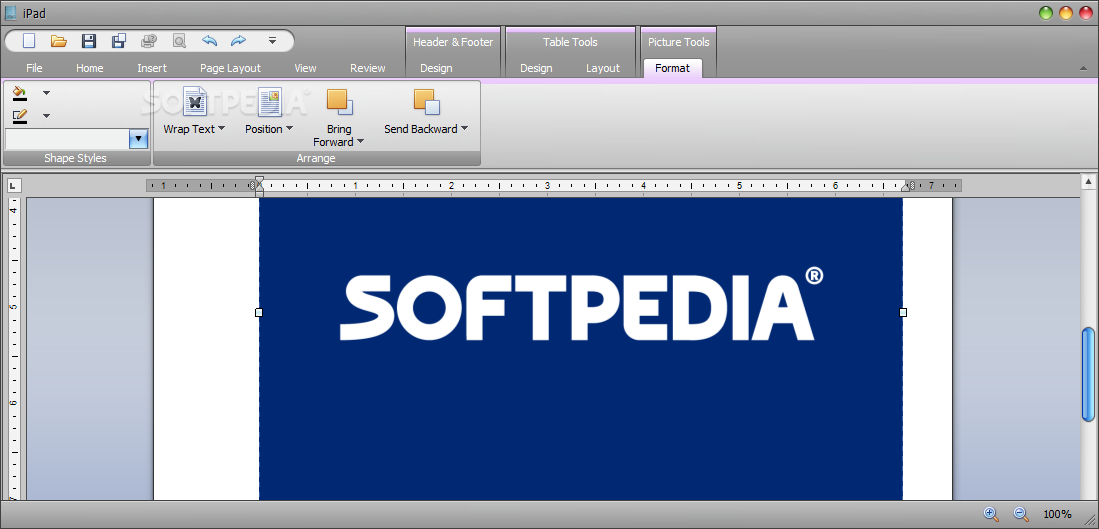Select the Picture Tools Format tab
Image resolution: width=1099 pixels, height=529 pixels.
(x=673, y=68)
